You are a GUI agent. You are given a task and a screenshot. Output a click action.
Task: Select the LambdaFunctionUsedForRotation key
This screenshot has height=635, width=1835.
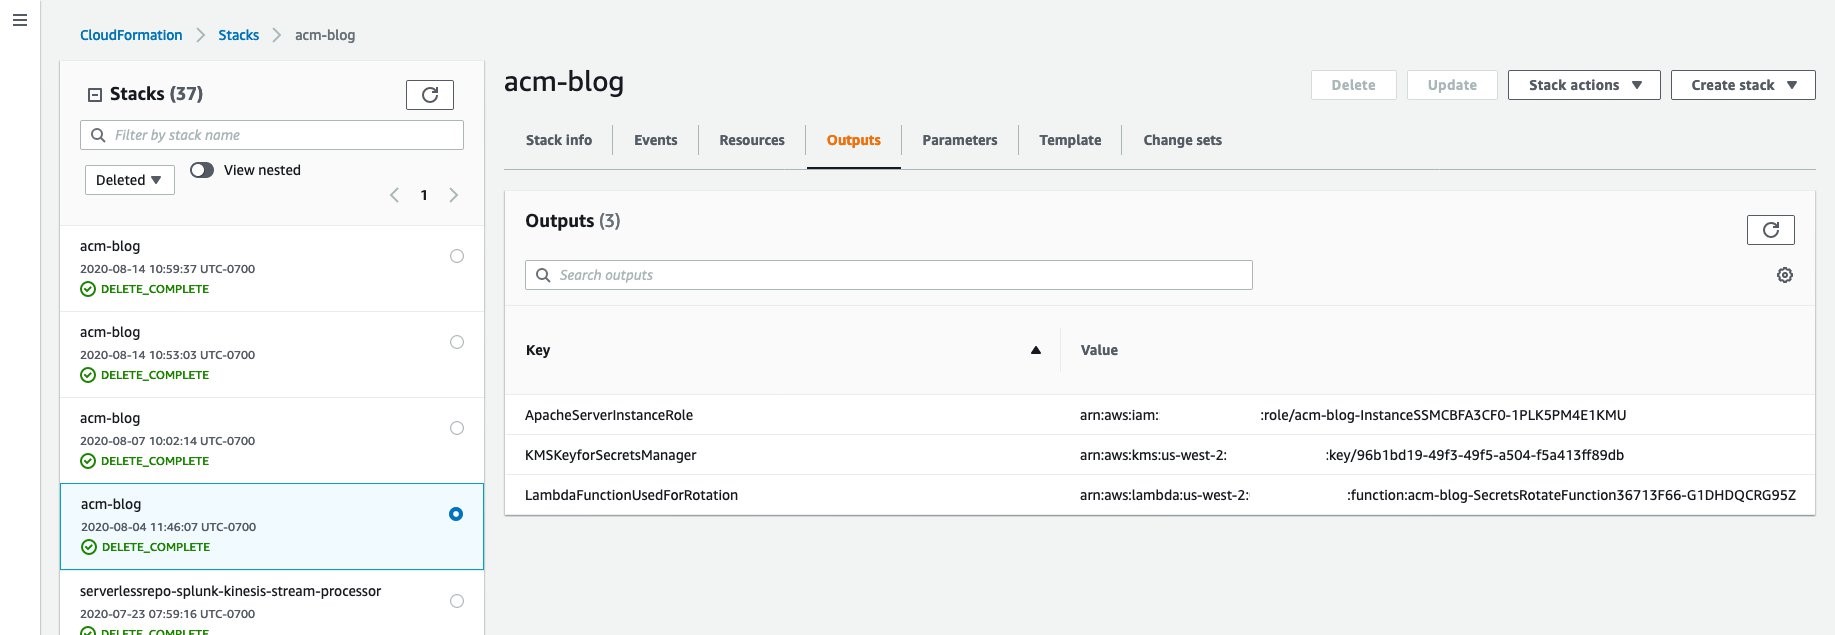pyautogui.click(x=631, y=495)
